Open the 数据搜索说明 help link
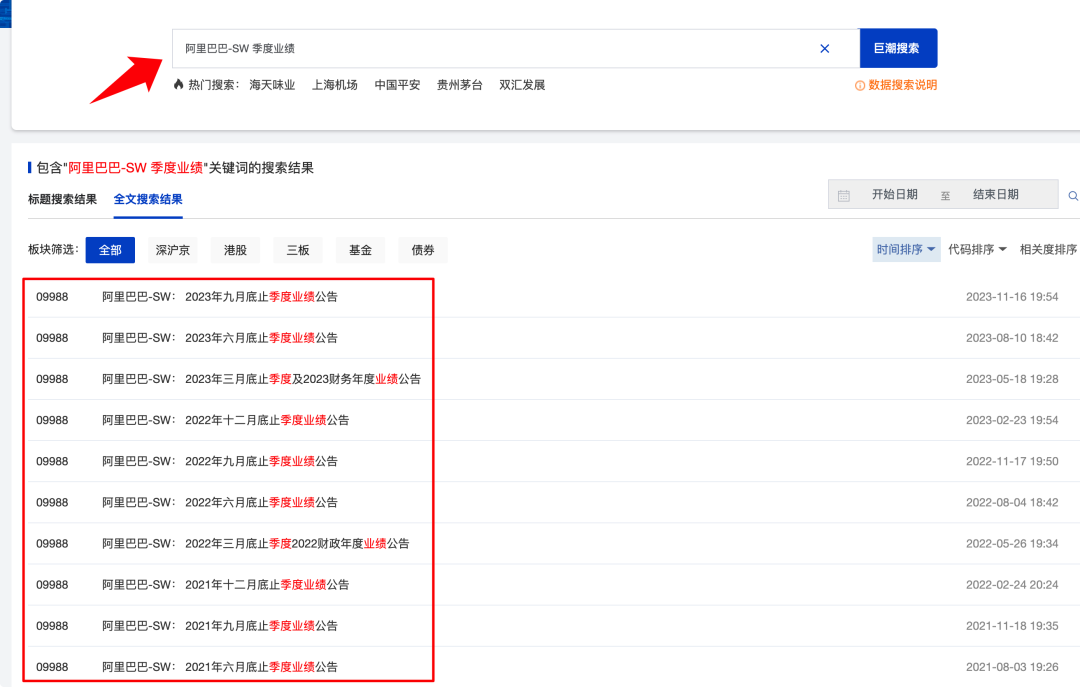Viewport: 1080px width, 687px height. pos(902,85)
